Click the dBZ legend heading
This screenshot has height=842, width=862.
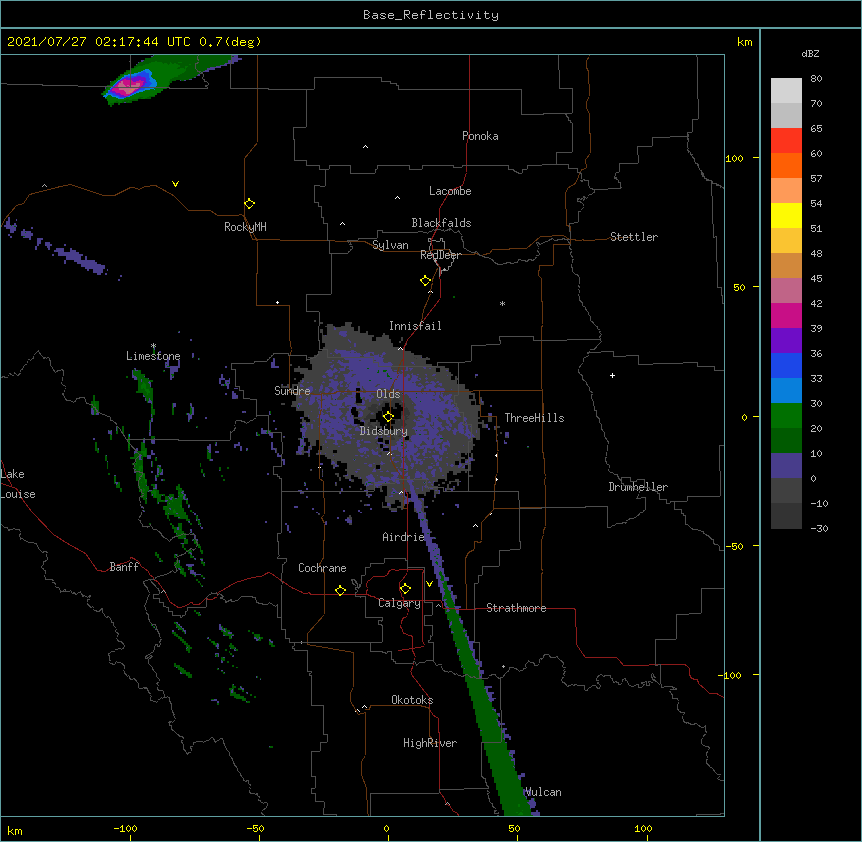tap(810, 53)
